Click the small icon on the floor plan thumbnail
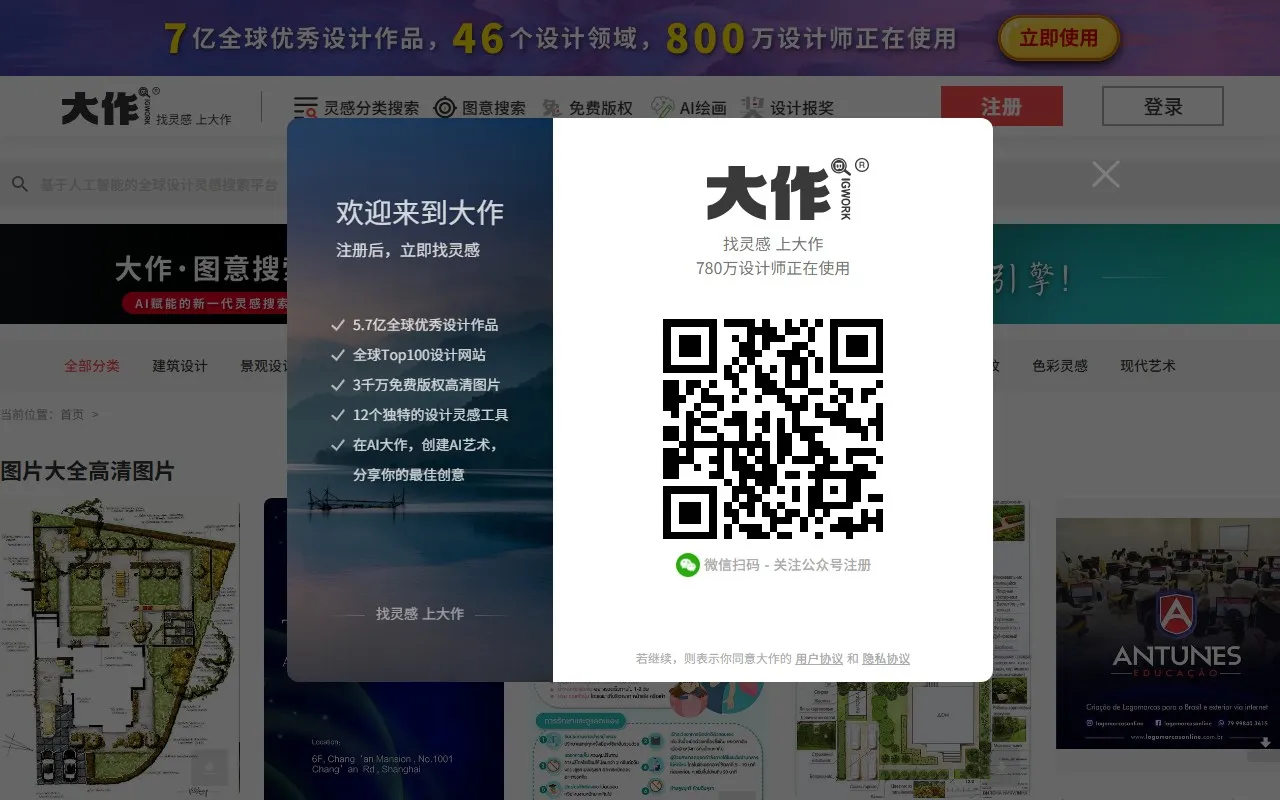Image resolution: width=1280 pixels, height=800 pixels. pos(209,768)
